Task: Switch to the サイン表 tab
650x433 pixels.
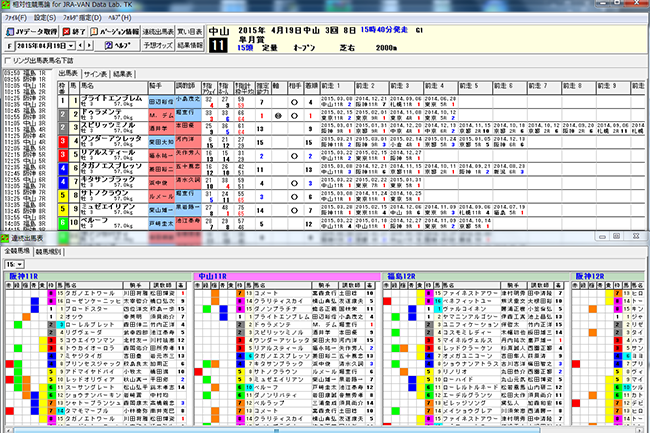Action: [x=95, y=74]
